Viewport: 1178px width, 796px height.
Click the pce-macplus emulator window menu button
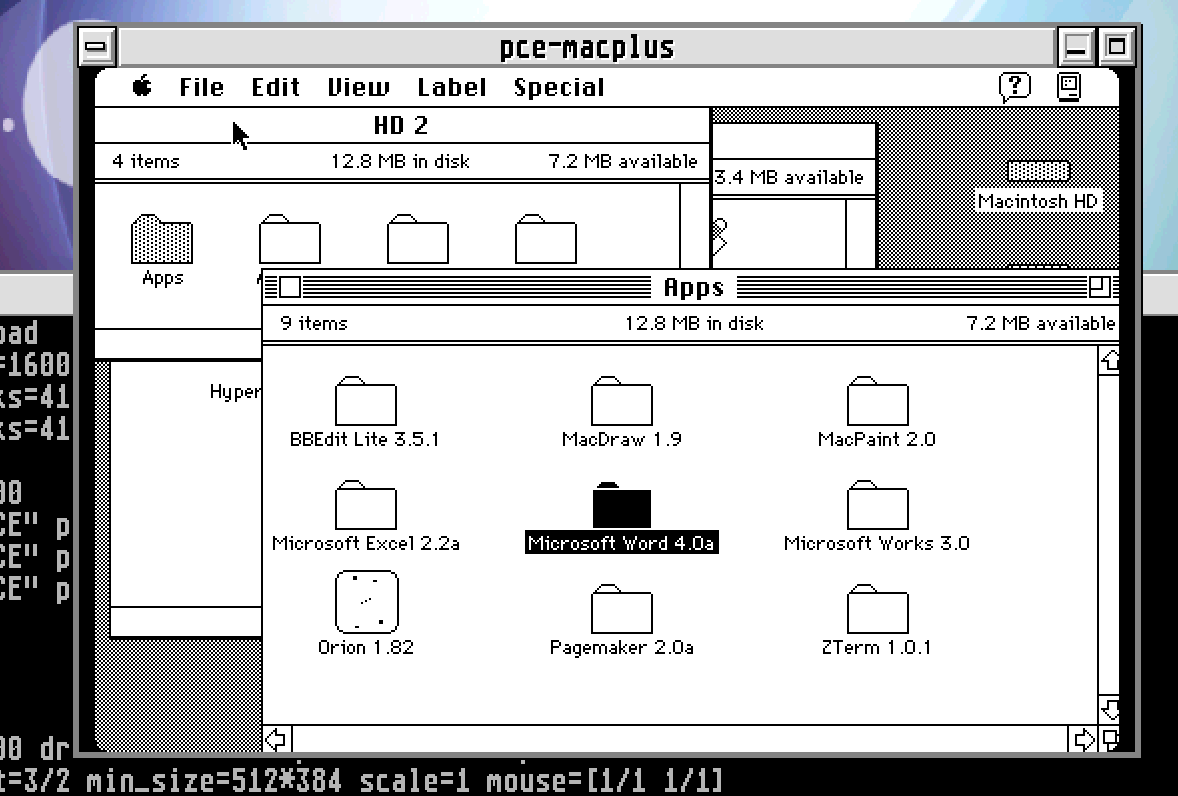pyautogui.click(x=97, y=47)
